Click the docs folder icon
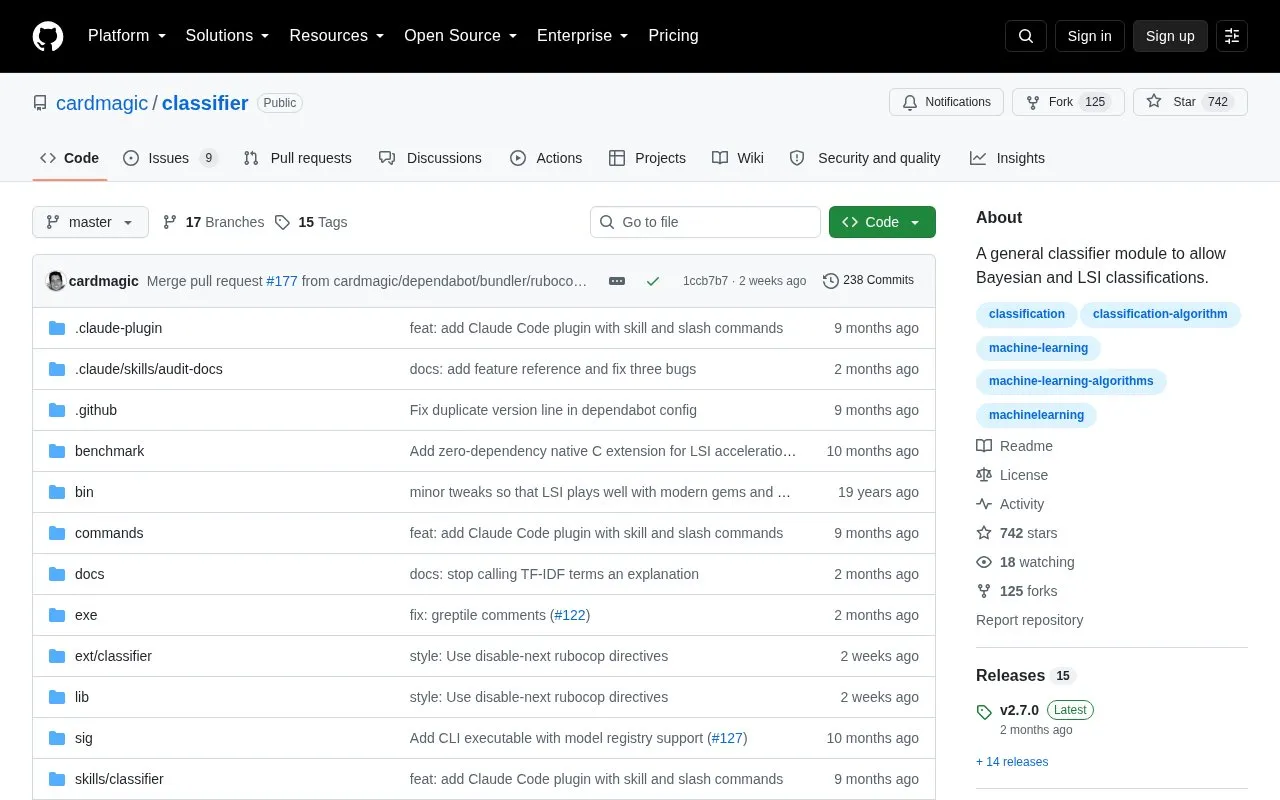 click(x=57, y=574)
